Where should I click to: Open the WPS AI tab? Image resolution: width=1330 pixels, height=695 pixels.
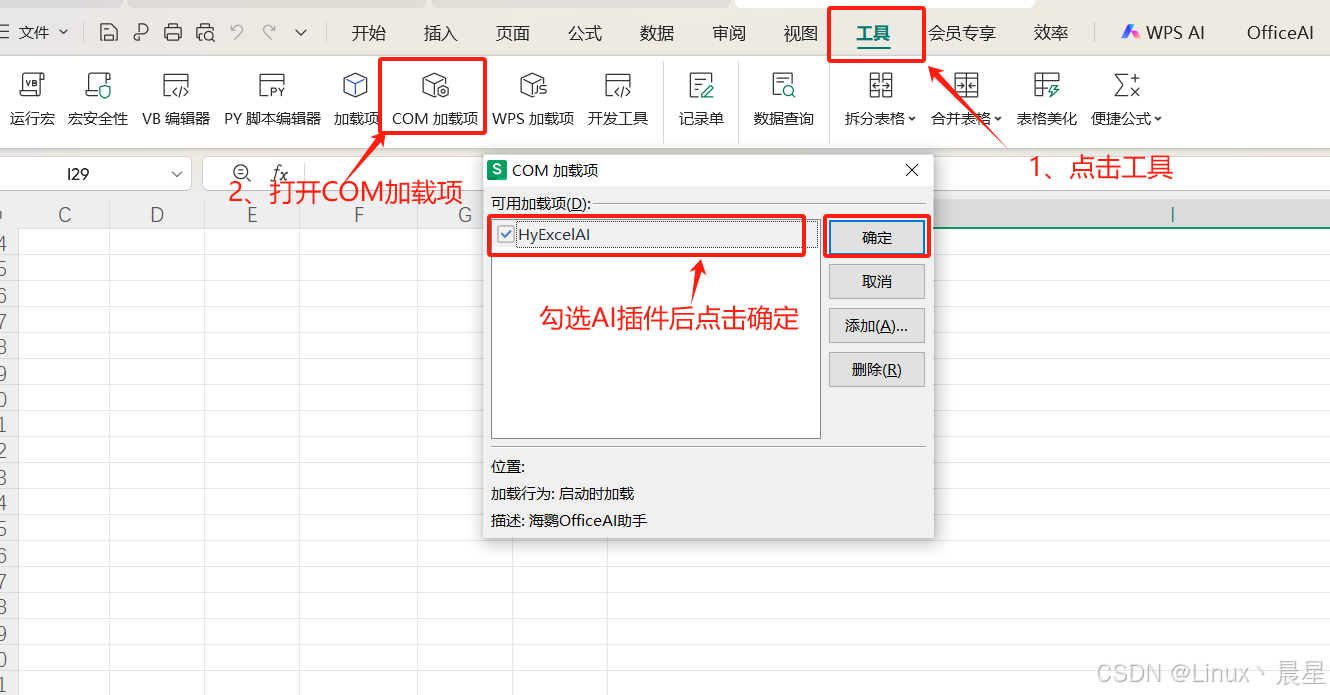(x=1163, y=33)
